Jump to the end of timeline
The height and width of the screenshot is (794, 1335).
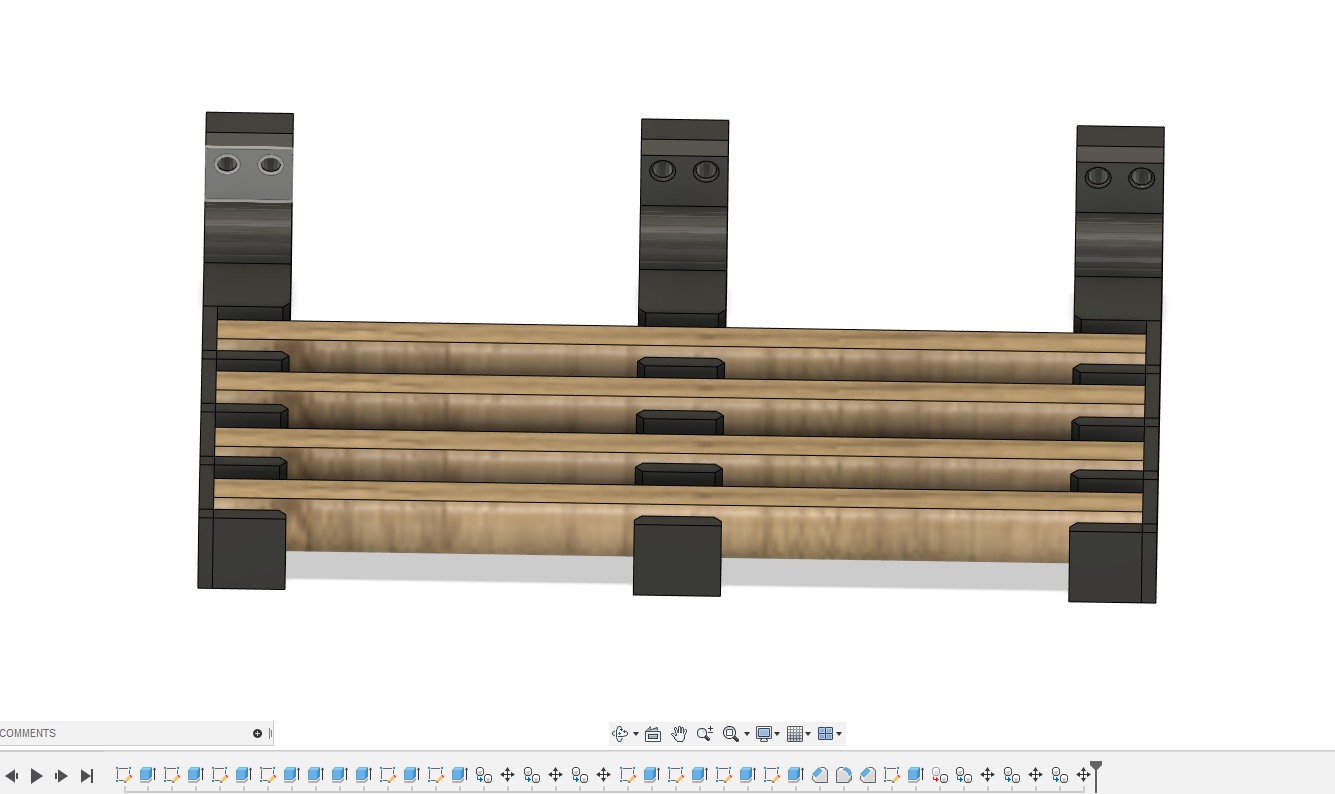tap(87, 776)
